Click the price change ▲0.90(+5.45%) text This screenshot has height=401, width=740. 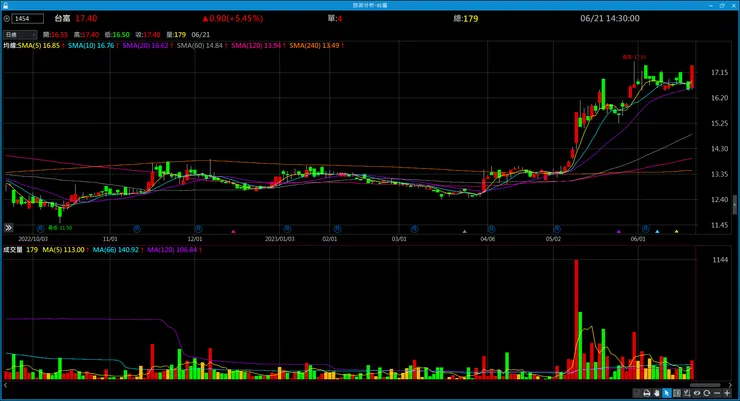pyautogui.click(x=233, y=18)
